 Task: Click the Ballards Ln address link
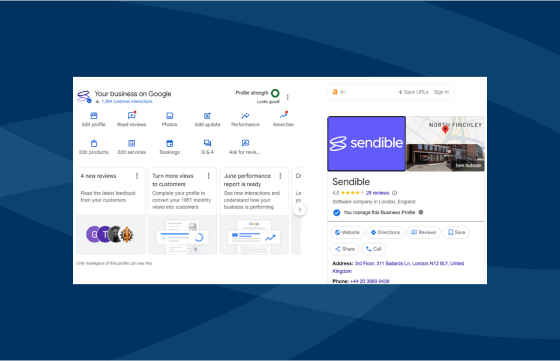click(398, 267)
